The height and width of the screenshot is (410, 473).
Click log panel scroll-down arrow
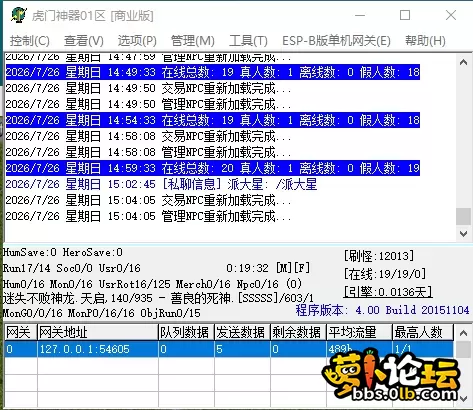click(x=463, y=233)
